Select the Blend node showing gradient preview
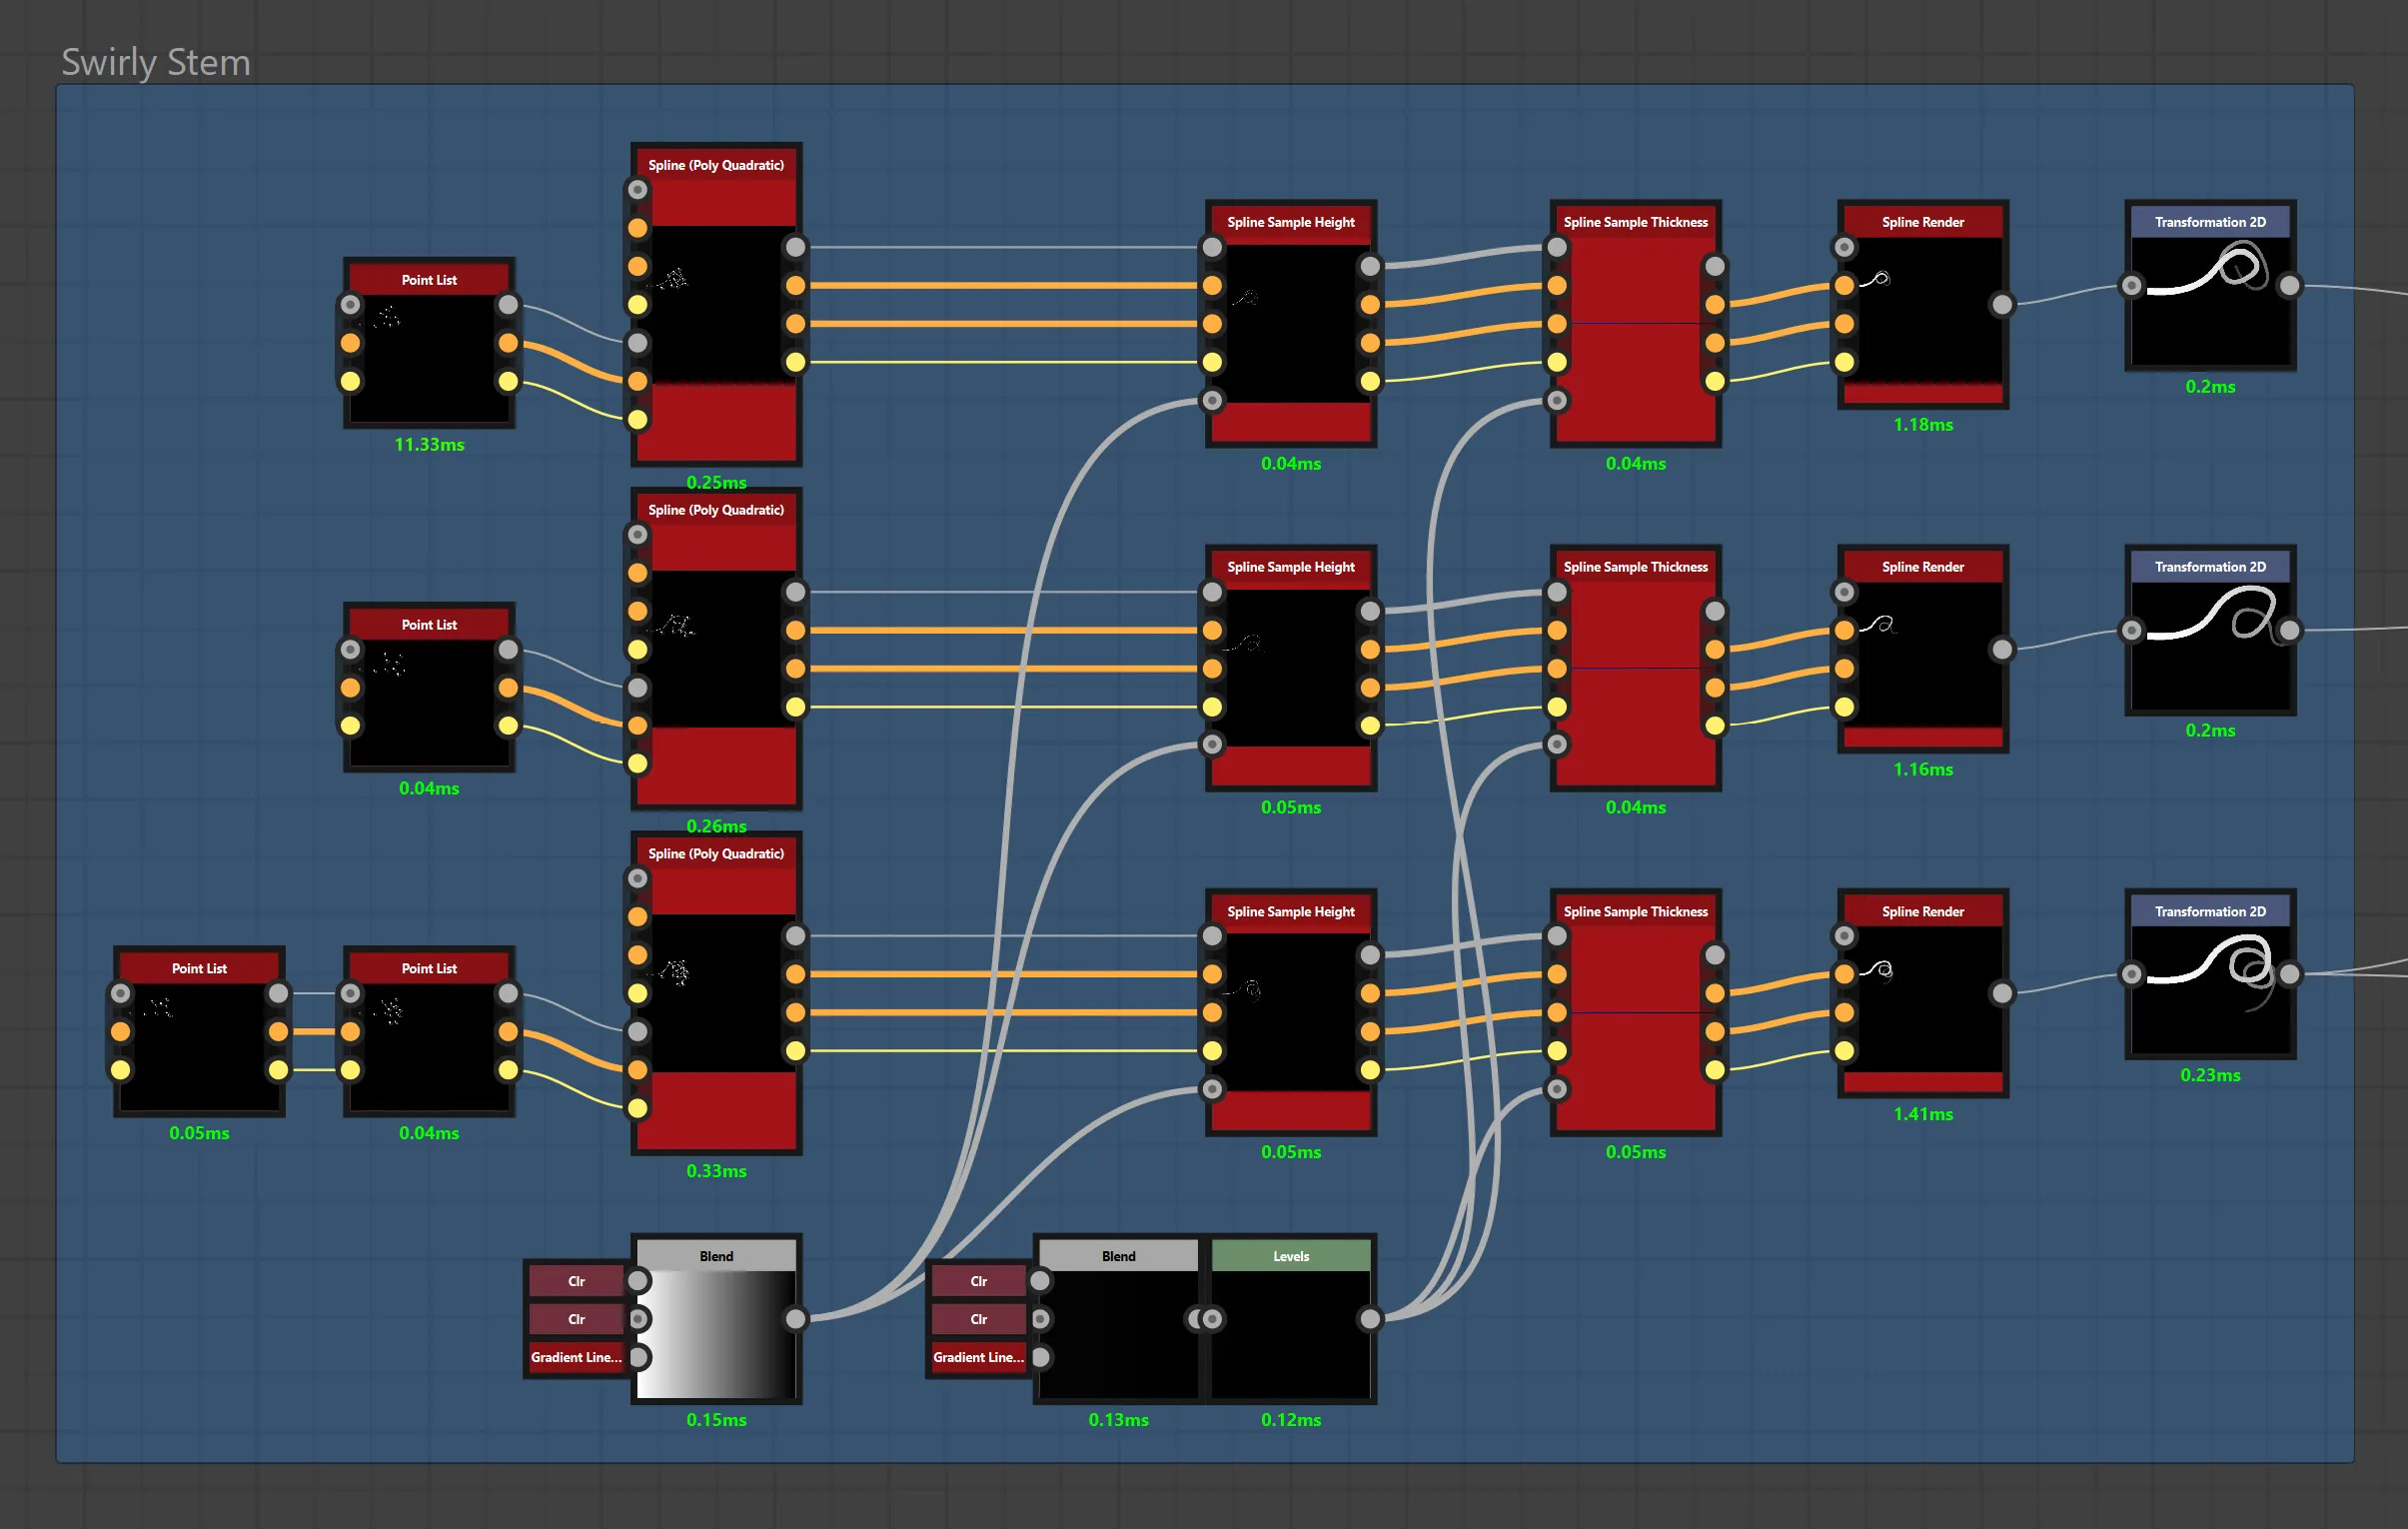 click(716, 1319)
